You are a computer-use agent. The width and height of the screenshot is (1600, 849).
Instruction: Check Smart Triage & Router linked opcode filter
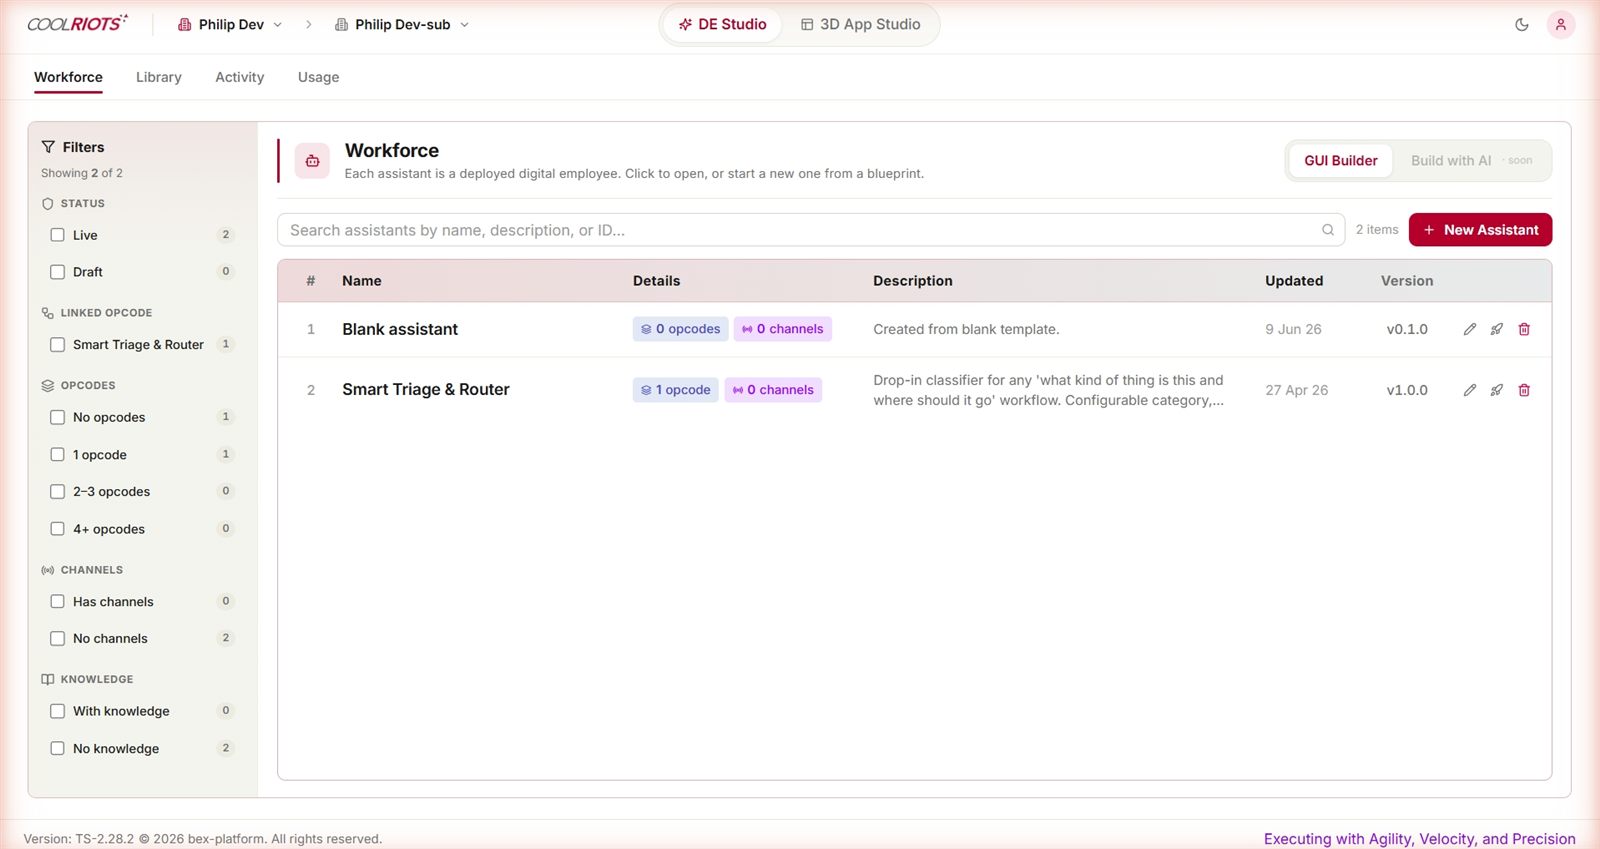coord(58,345)
